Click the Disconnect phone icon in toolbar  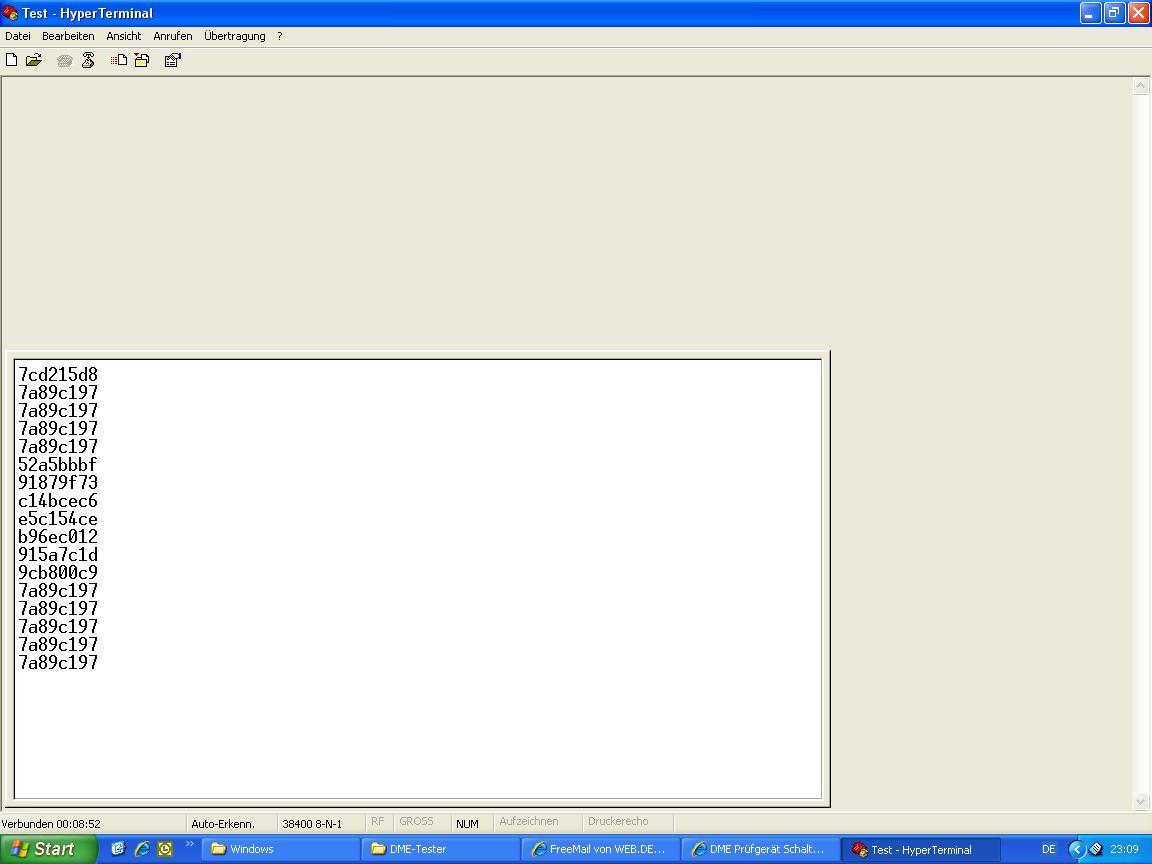[x=88, y=60]
